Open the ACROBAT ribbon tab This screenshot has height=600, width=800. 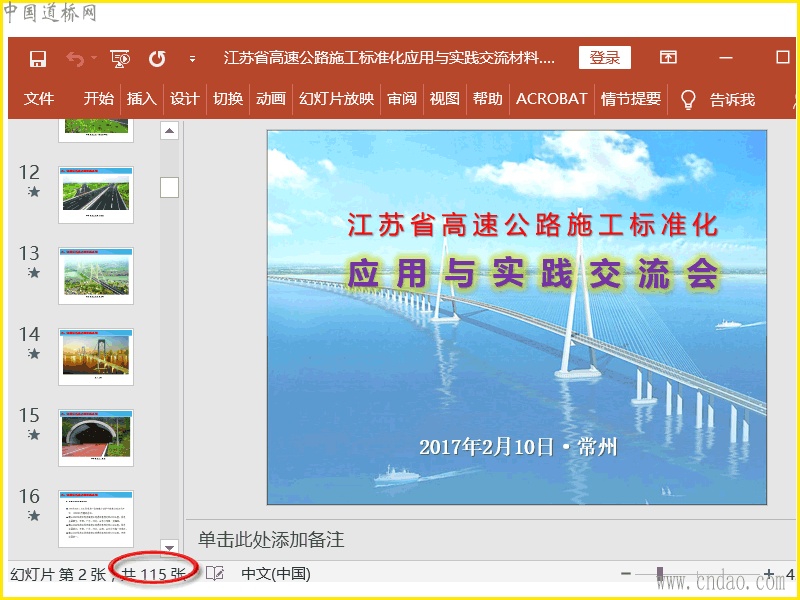[552, 98]
